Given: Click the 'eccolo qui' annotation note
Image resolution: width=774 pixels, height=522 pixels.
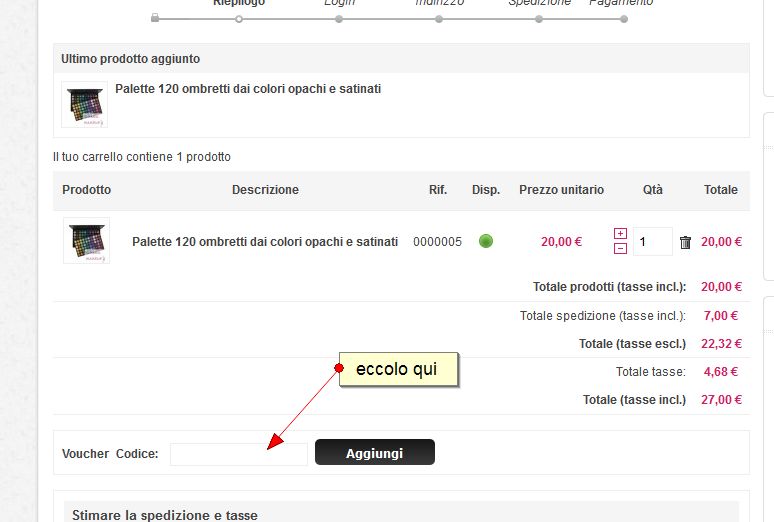Looking at the screenshot, I should pyautogui.click(x=399, y=369).
